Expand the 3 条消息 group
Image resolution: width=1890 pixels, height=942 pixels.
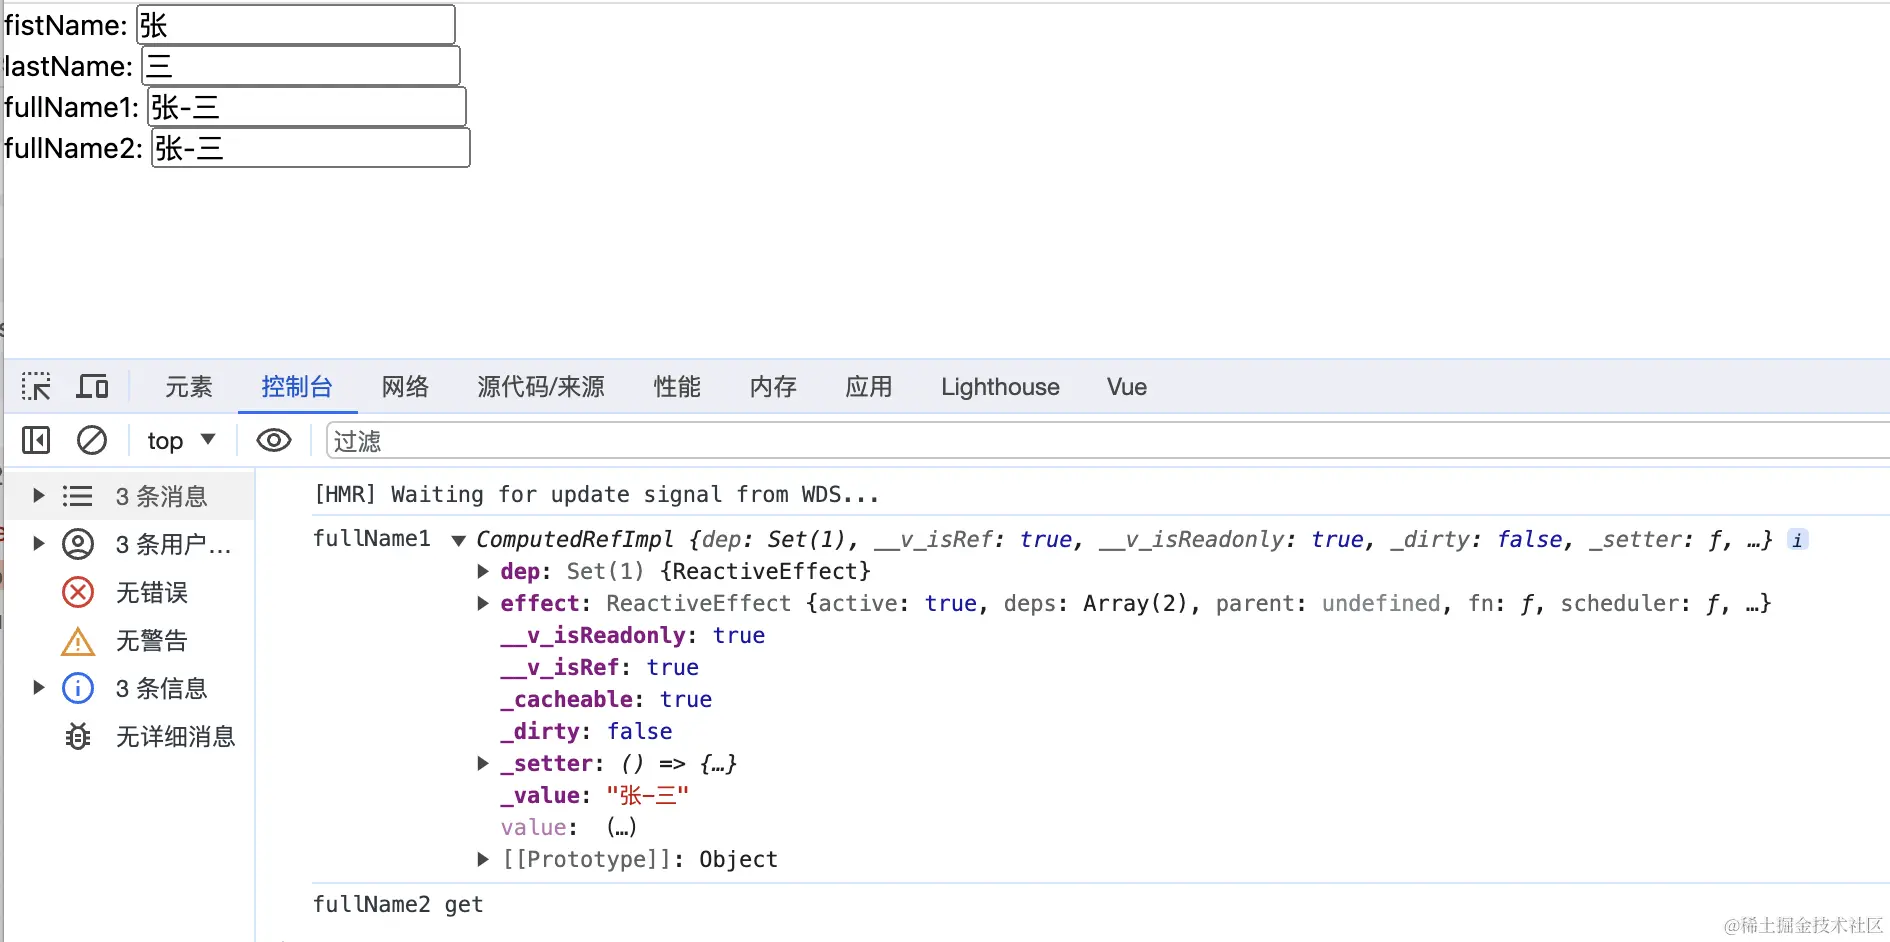[38, 495]
